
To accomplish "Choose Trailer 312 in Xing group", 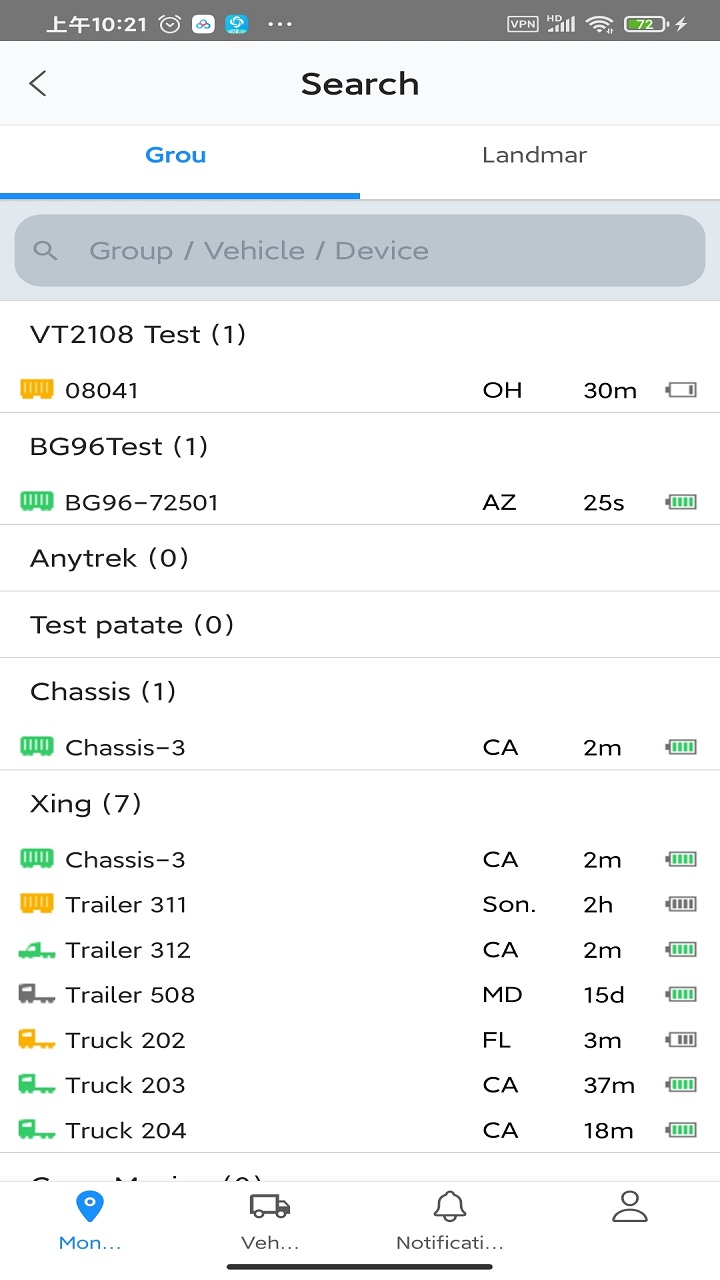I will [x=360, y=949].
